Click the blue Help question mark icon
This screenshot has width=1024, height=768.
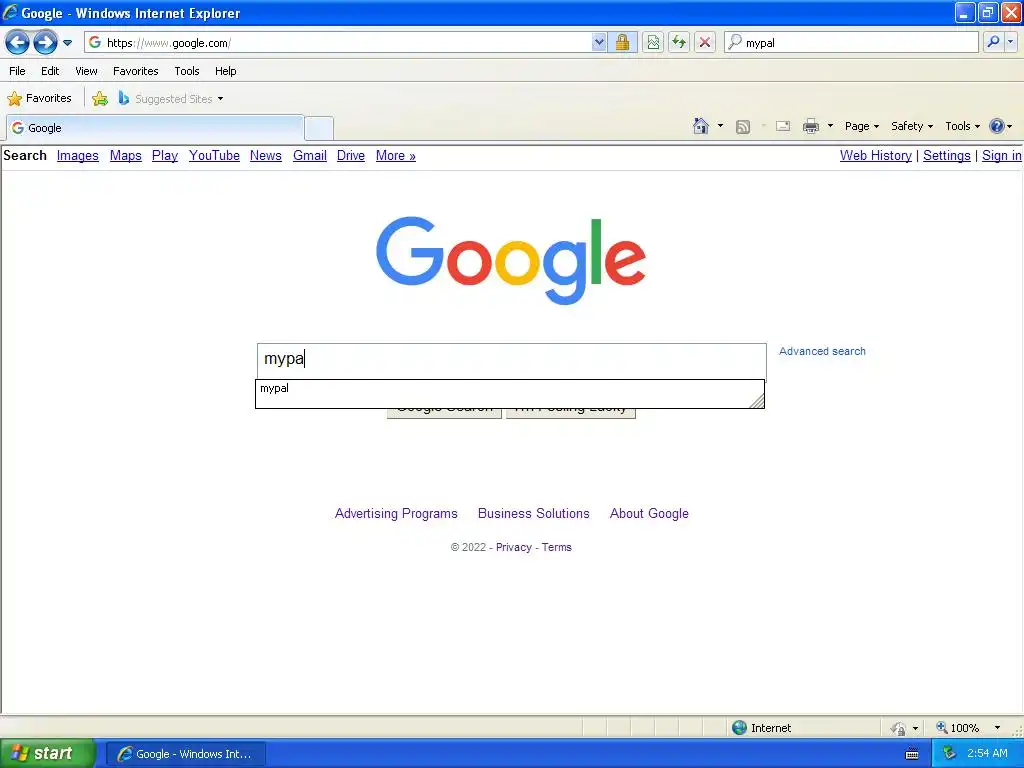(997, 126)
